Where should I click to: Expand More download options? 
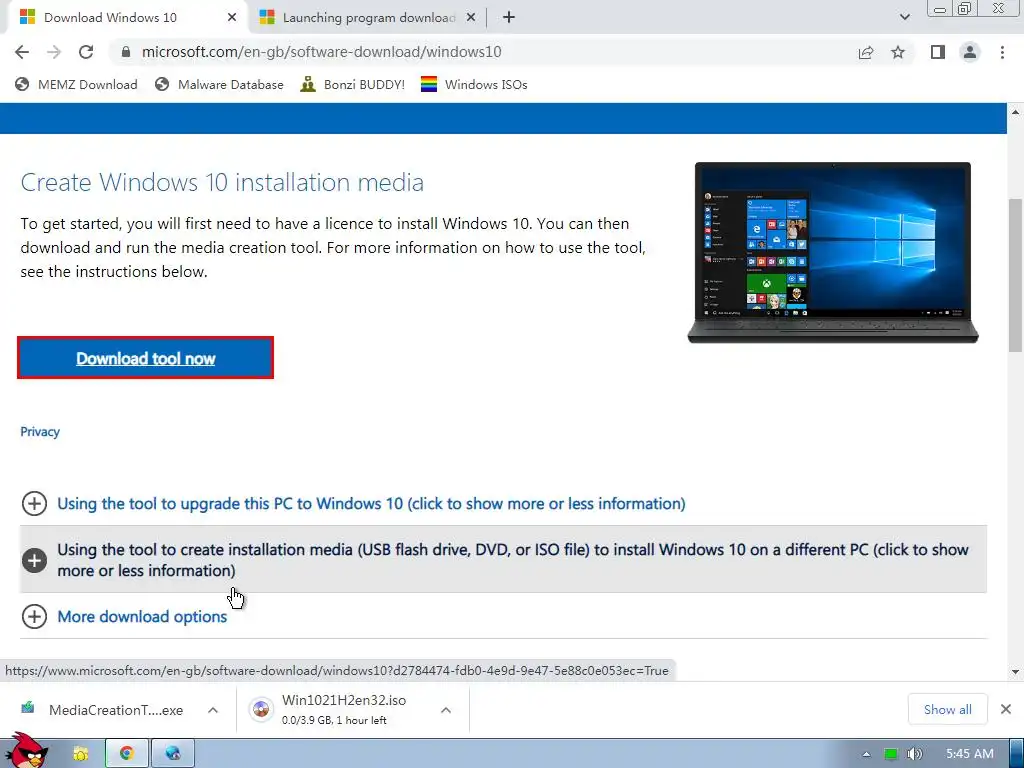point(124,616)
